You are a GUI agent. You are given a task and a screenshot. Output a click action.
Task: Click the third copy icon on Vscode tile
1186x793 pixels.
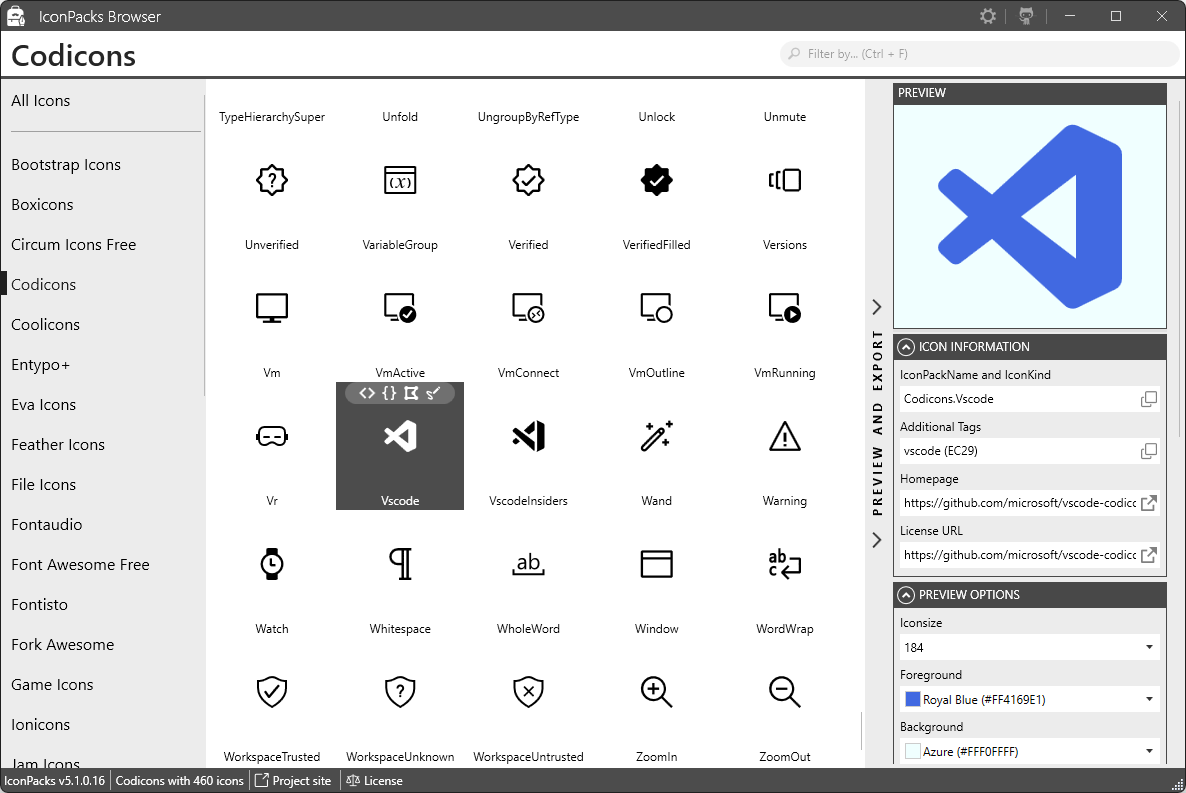click(411, 393)
